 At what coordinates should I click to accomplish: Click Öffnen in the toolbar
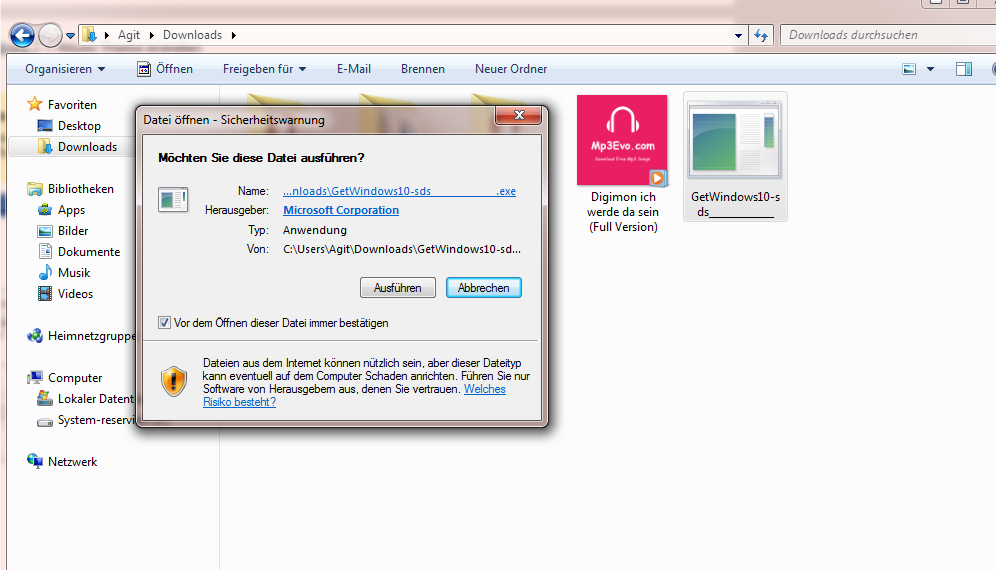(x=165, y=69)
